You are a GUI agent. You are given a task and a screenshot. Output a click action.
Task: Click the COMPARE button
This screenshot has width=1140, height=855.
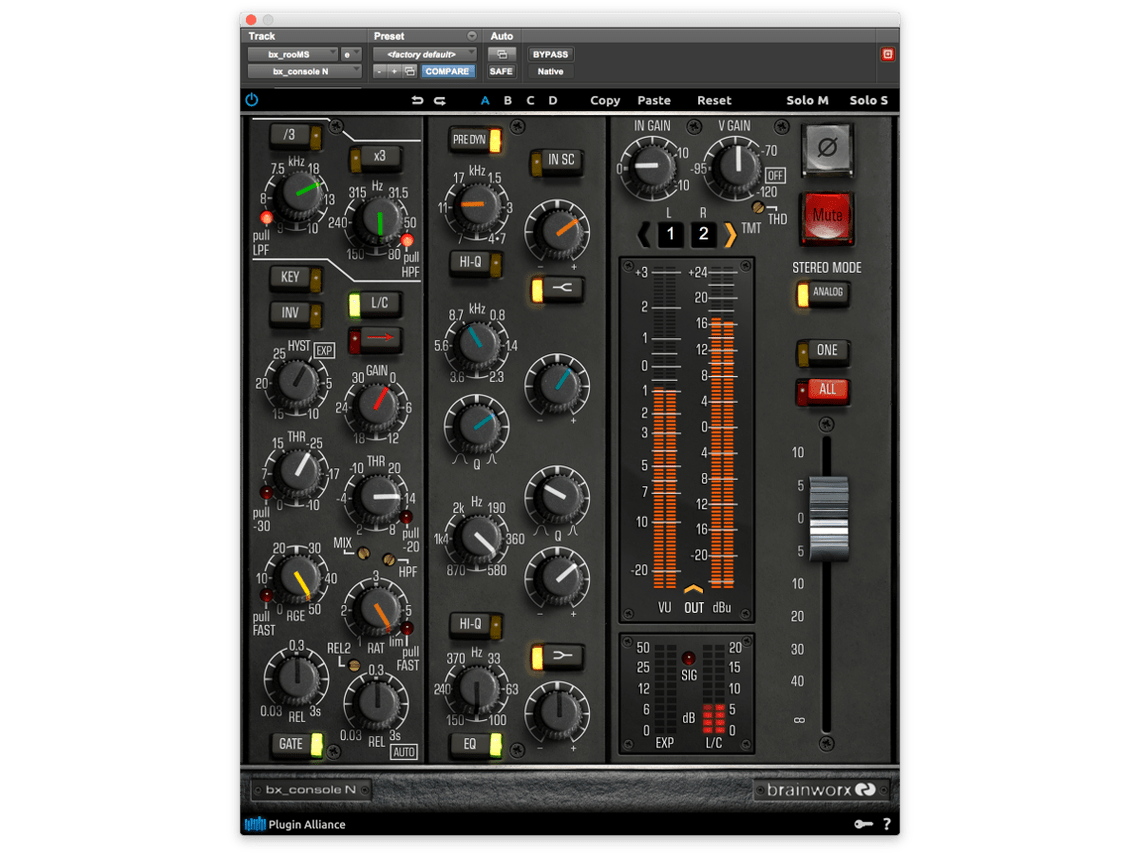pyautogui.click(x=447, y=71)
